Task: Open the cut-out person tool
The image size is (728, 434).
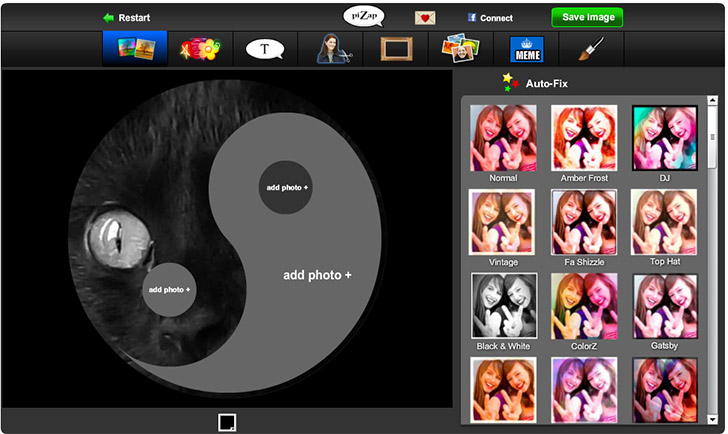Action: (x=332, y=48)
